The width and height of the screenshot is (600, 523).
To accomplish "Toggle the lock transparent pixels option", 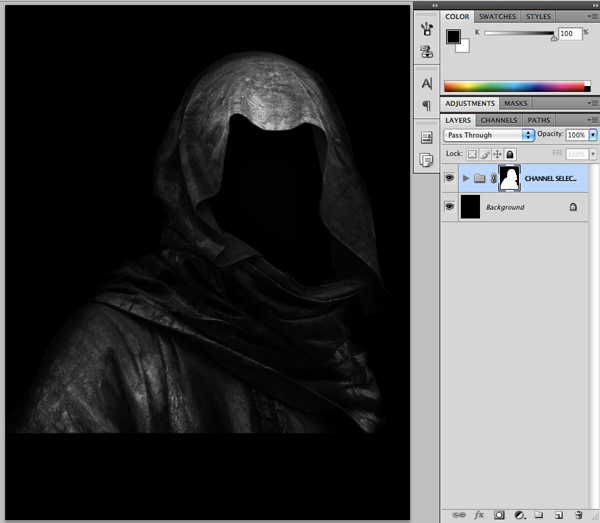I will pos(473,155).
